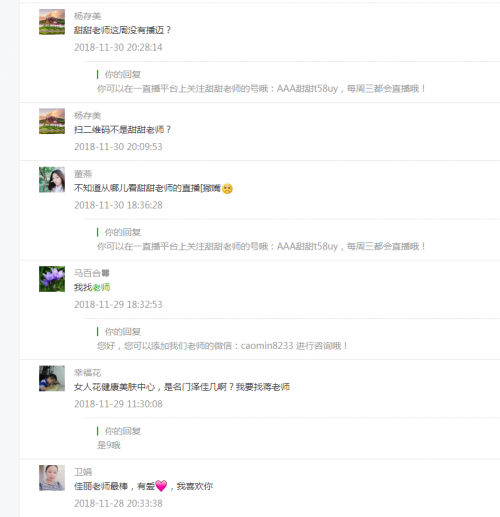The image size is (500, 517).
Task: Click the reply 是9哦
Action: point(109,445)
